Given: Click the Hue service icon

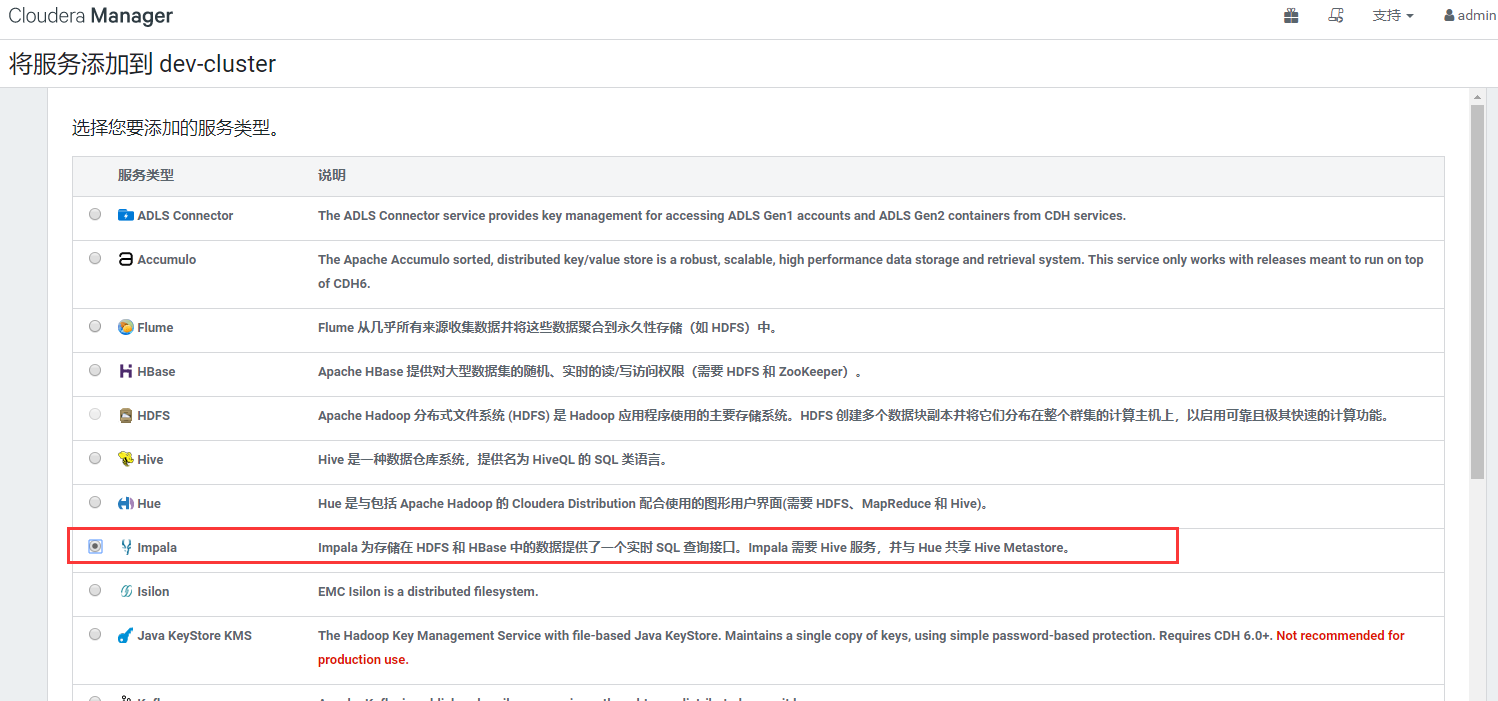Looking at the screenshot, I should click(x=125, y=503).
